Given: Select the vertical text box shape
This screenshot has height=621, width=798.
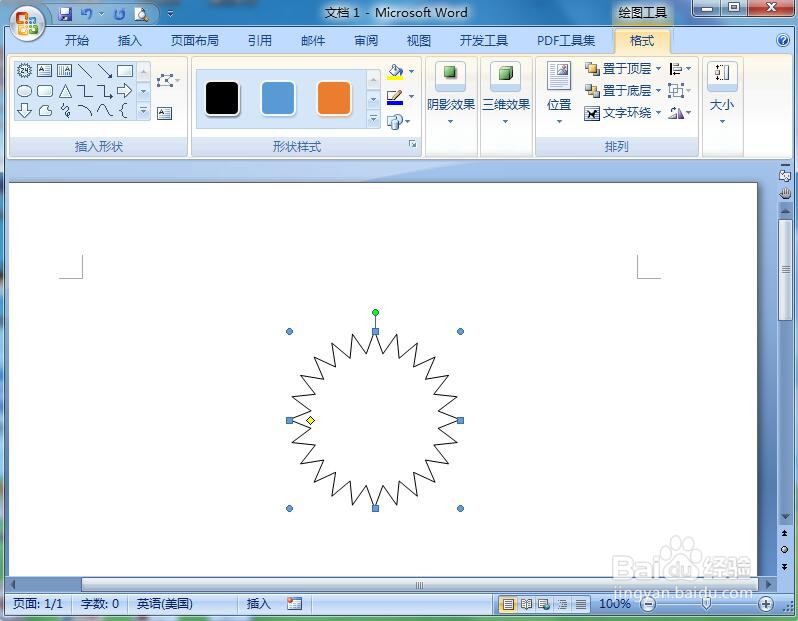Looking at the screenshot, I should 64,70.
